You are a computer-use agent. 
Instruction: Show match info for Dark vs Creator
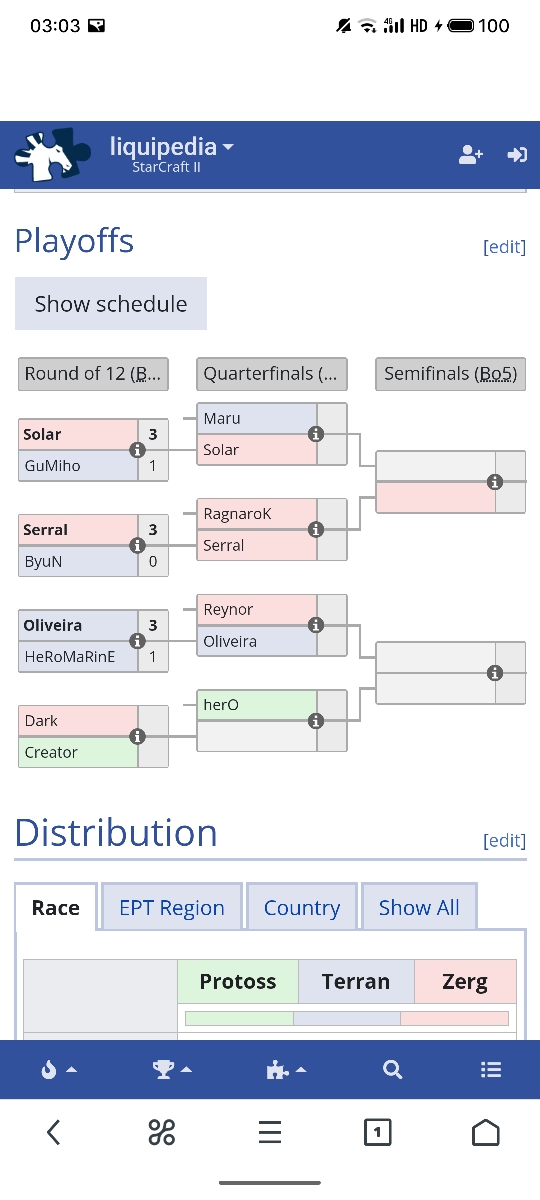138,736
